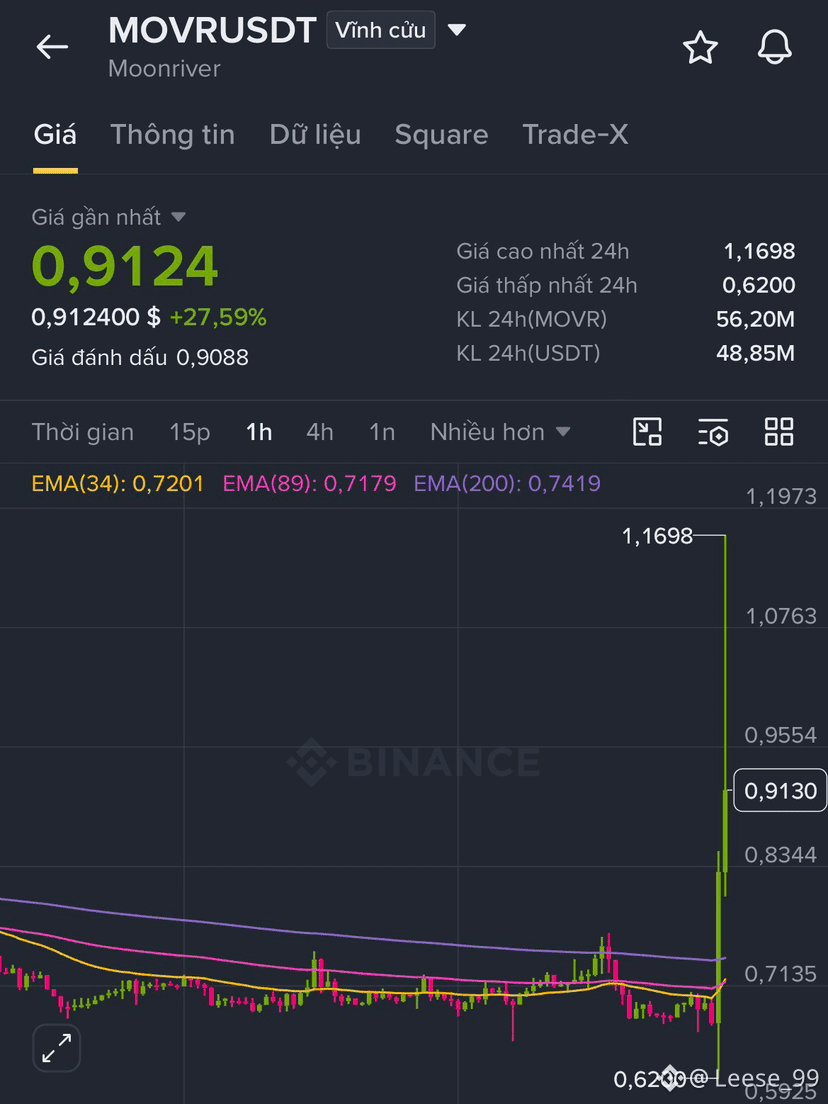The image size is (828, 1104).
Task: Select the Thời gian chart mode
Action: 82,432
